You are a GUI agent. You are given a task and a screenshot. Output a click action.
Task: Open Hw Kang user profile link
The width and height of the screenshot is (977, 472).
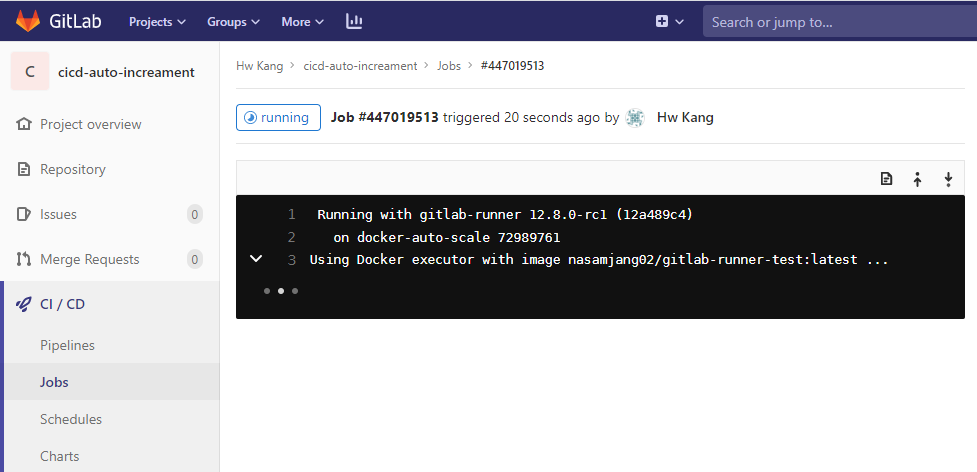[685, 117]
